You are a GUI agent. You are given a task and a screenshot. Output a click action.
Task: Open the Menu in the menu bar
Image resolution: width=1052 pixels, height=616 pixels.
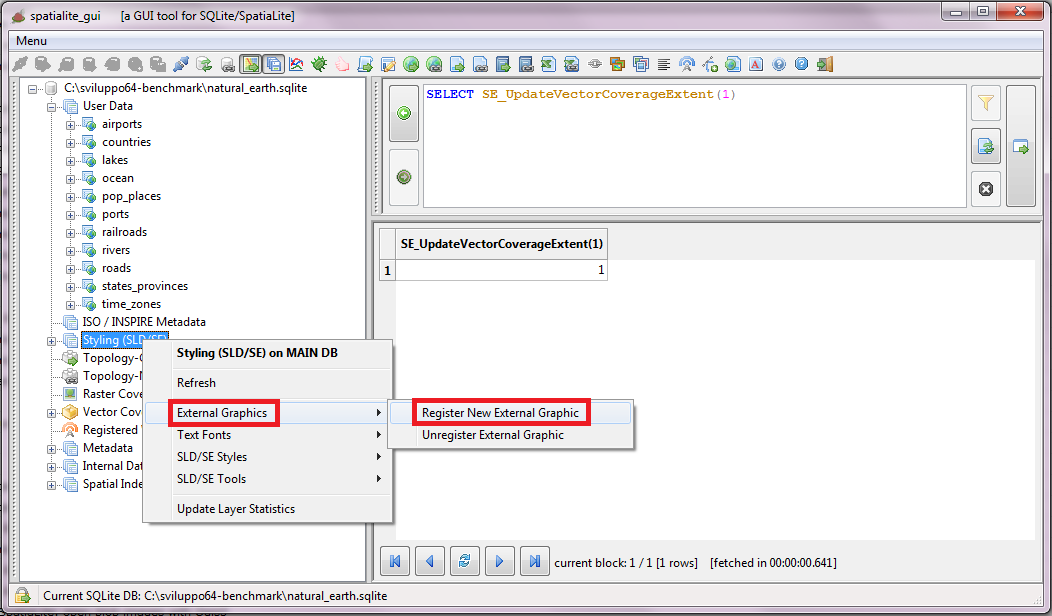pos(32,41)
